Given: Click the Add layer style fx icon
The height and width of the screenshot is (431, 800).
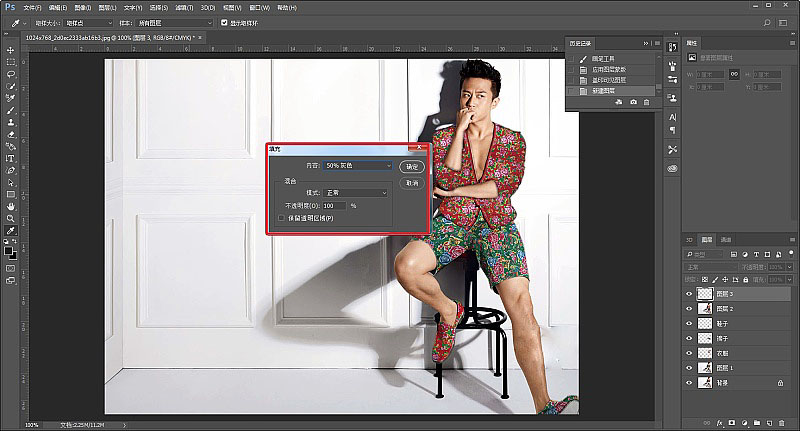Looking at the screenshot, I should 719,423.
